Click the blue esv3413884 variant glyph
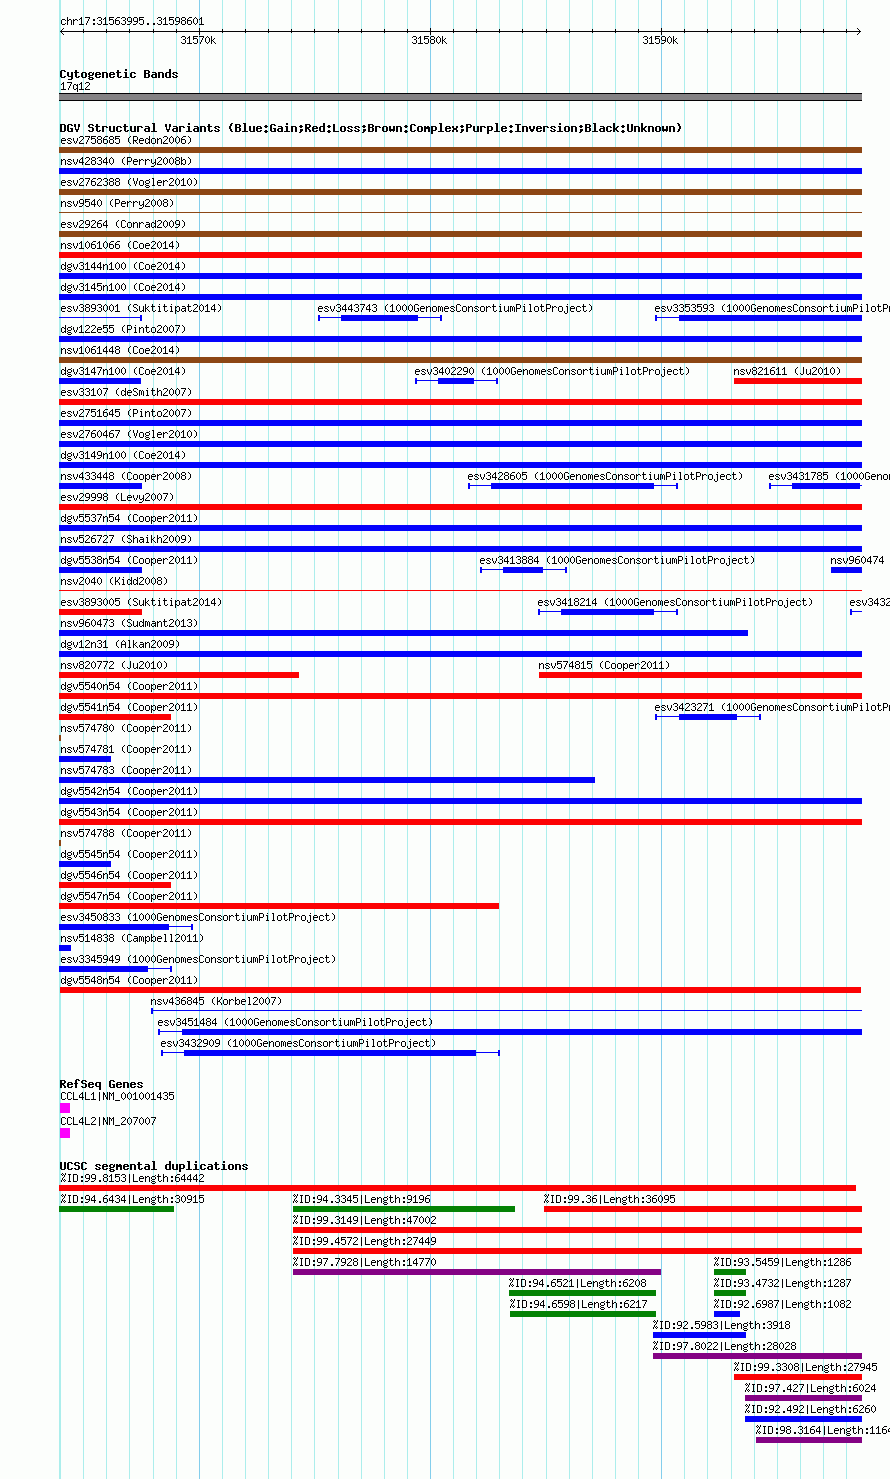Viewport: 890px width, 1479px height. [523, 570]
